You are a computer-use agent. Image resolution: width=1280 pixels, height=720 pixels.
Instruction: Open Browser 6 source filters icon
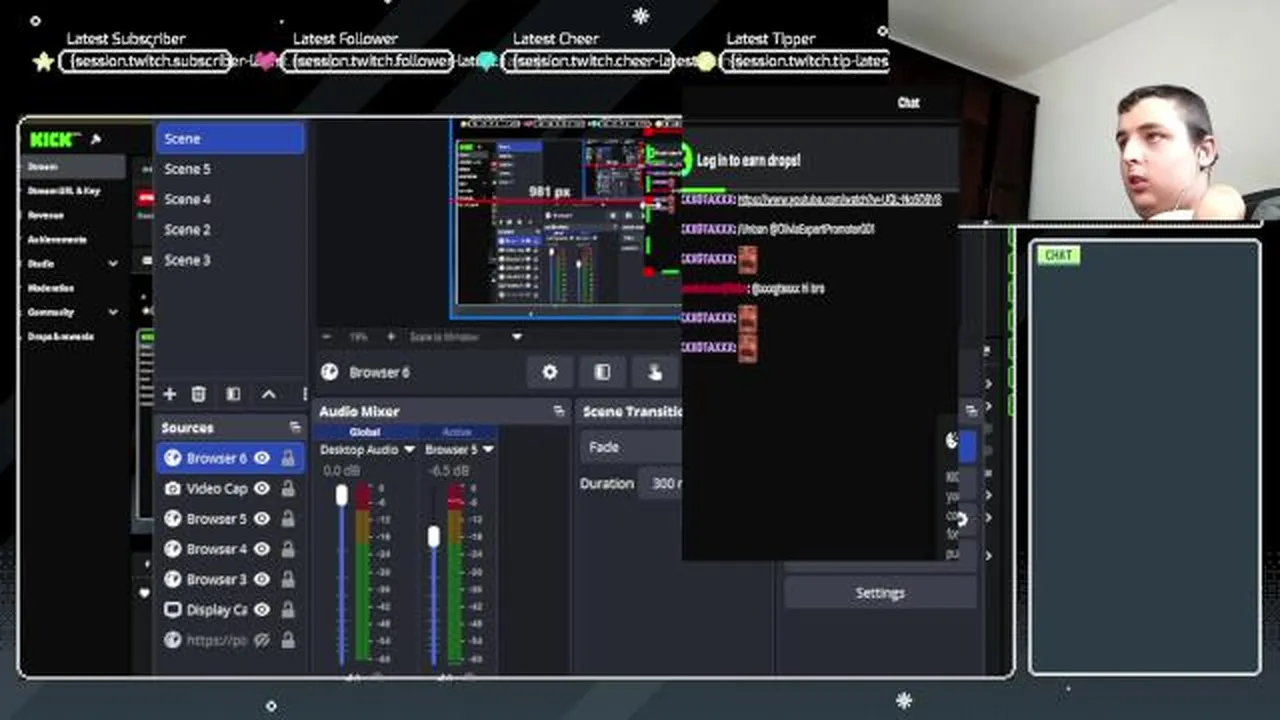[x=602, y=372]
